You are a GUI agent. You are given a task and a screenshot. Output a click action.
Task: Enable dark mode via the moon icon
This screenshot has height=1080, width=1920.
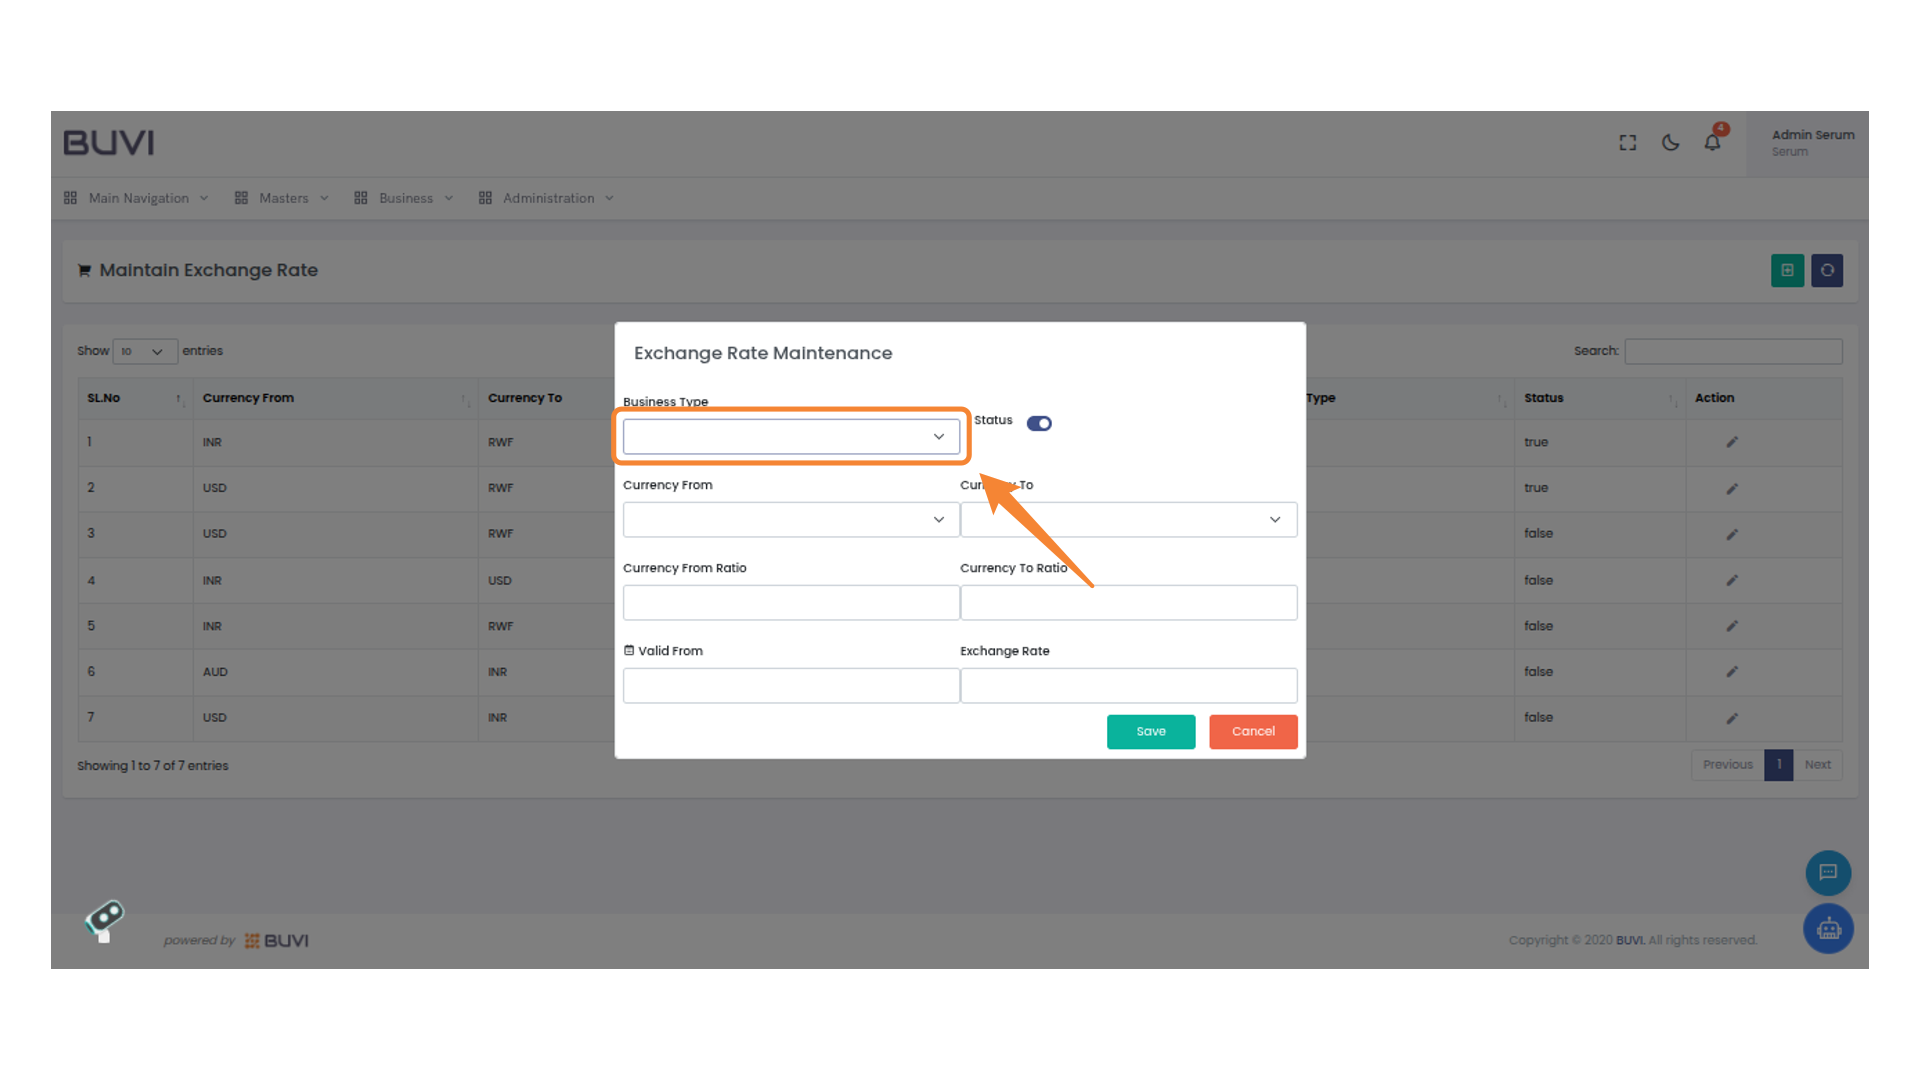pos(1670,143)
